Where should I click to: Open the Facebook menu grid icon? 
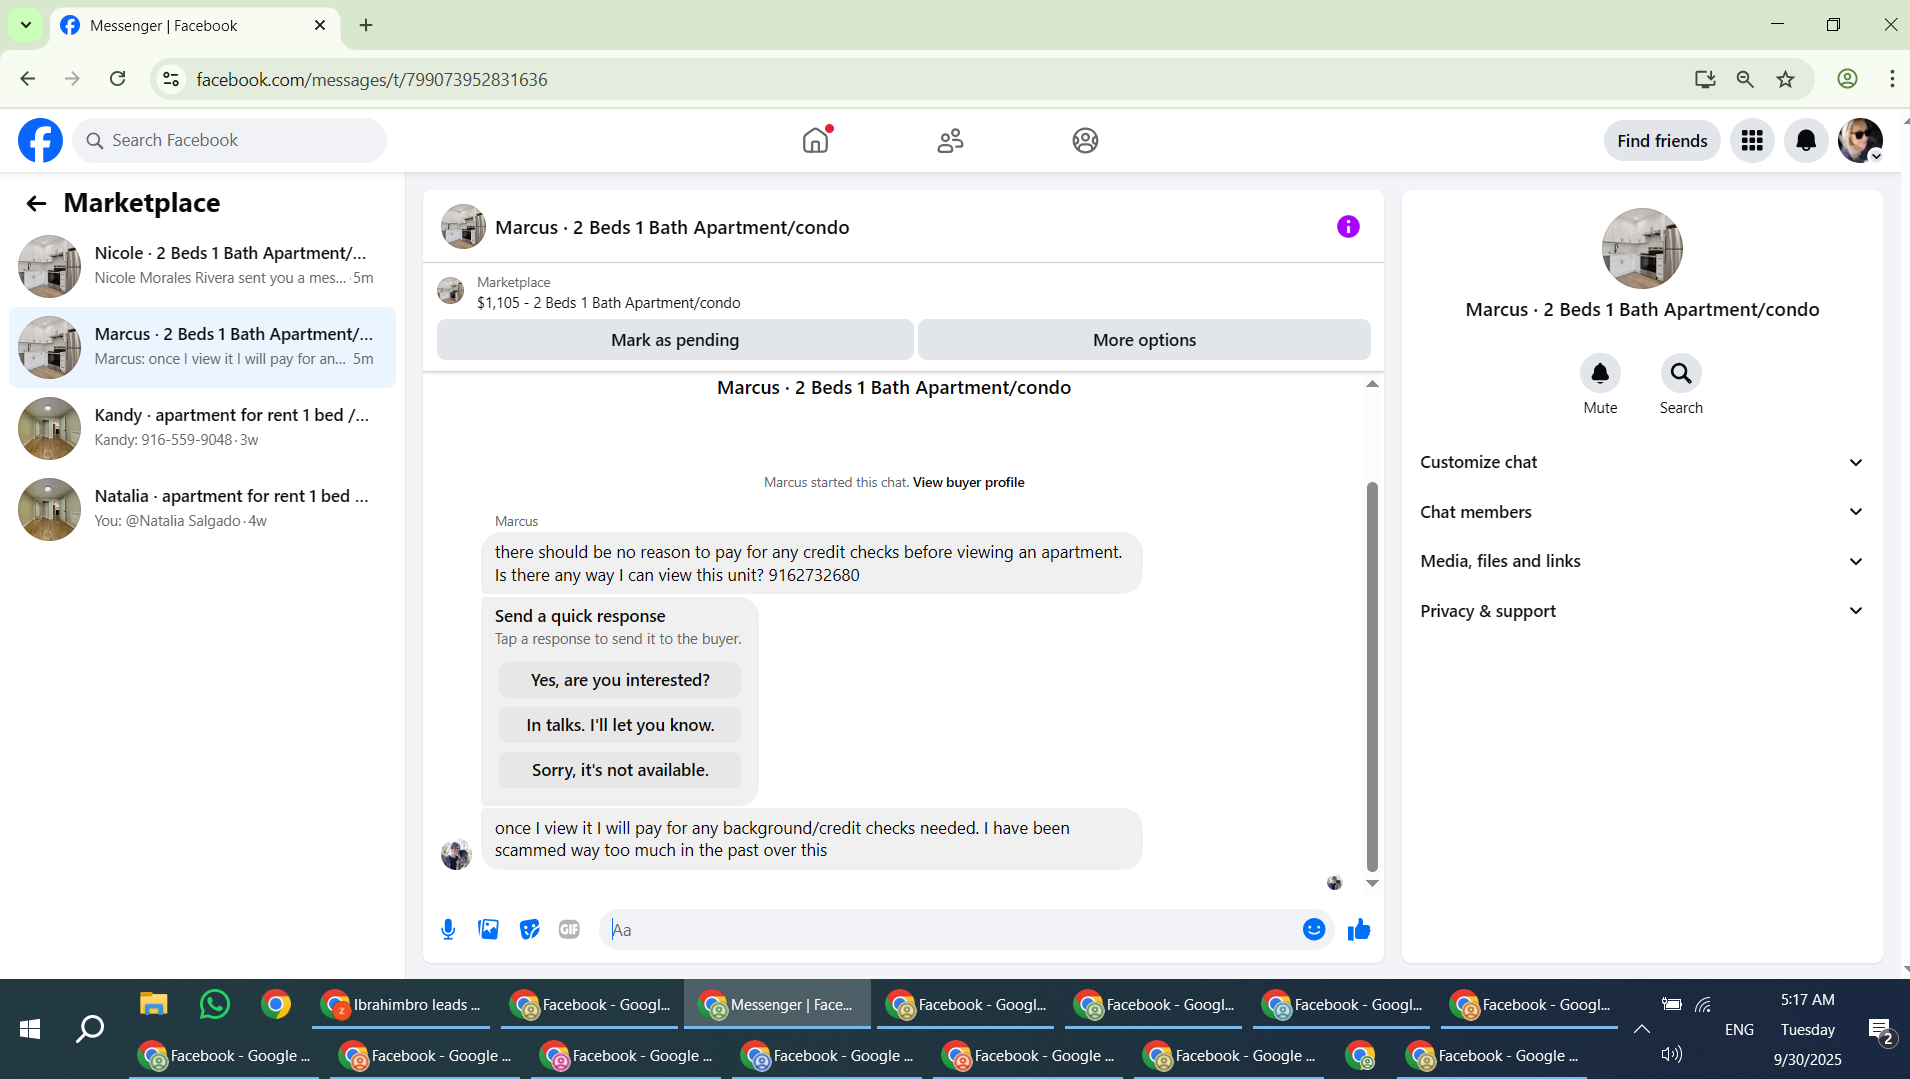coord(1752,141)
